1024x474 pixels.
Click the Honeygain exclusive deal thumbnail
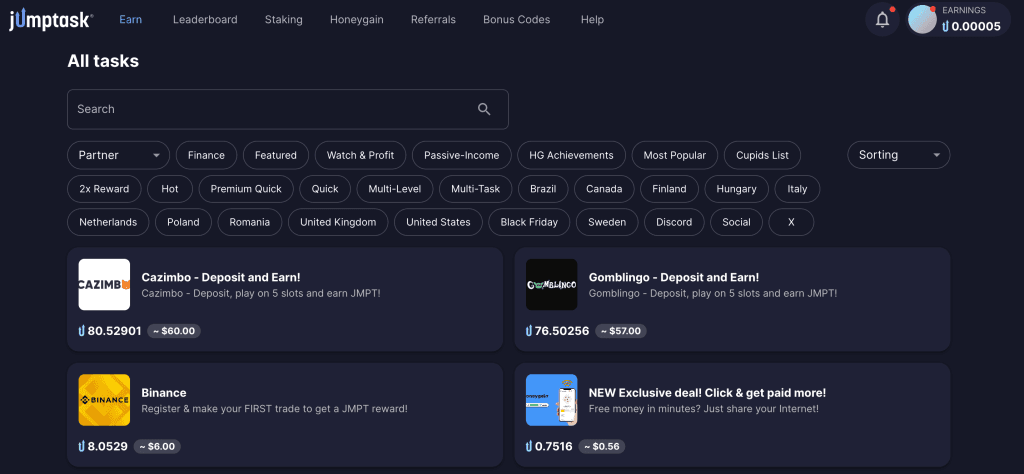point(552,400)
